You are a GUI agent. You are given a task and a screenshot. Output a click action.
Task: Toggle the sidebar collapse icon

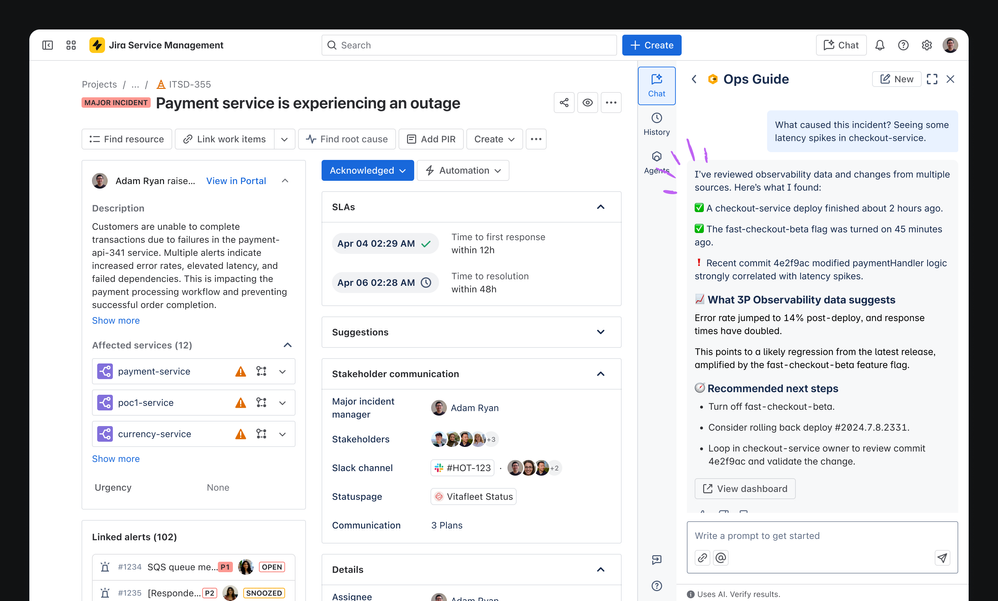pyautogui.click(x=48, y=45)
